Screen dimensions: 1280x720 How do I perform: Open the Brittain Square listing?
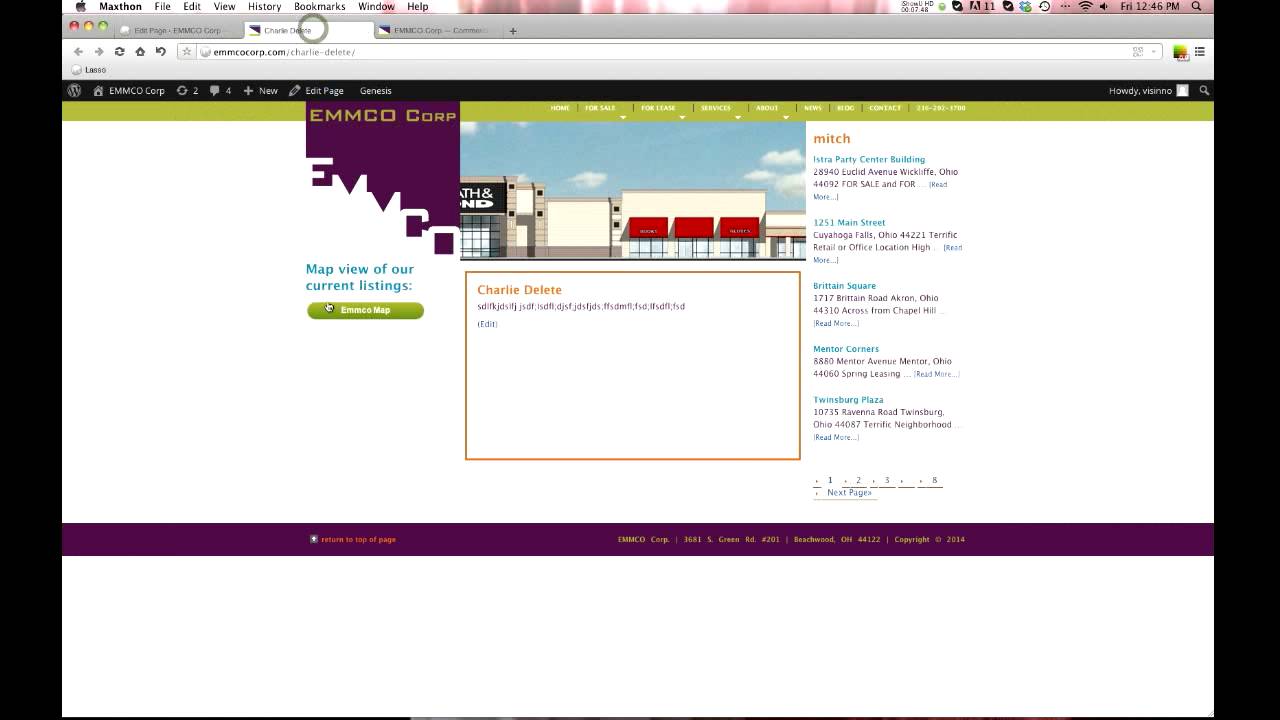(x=844, y=285)
